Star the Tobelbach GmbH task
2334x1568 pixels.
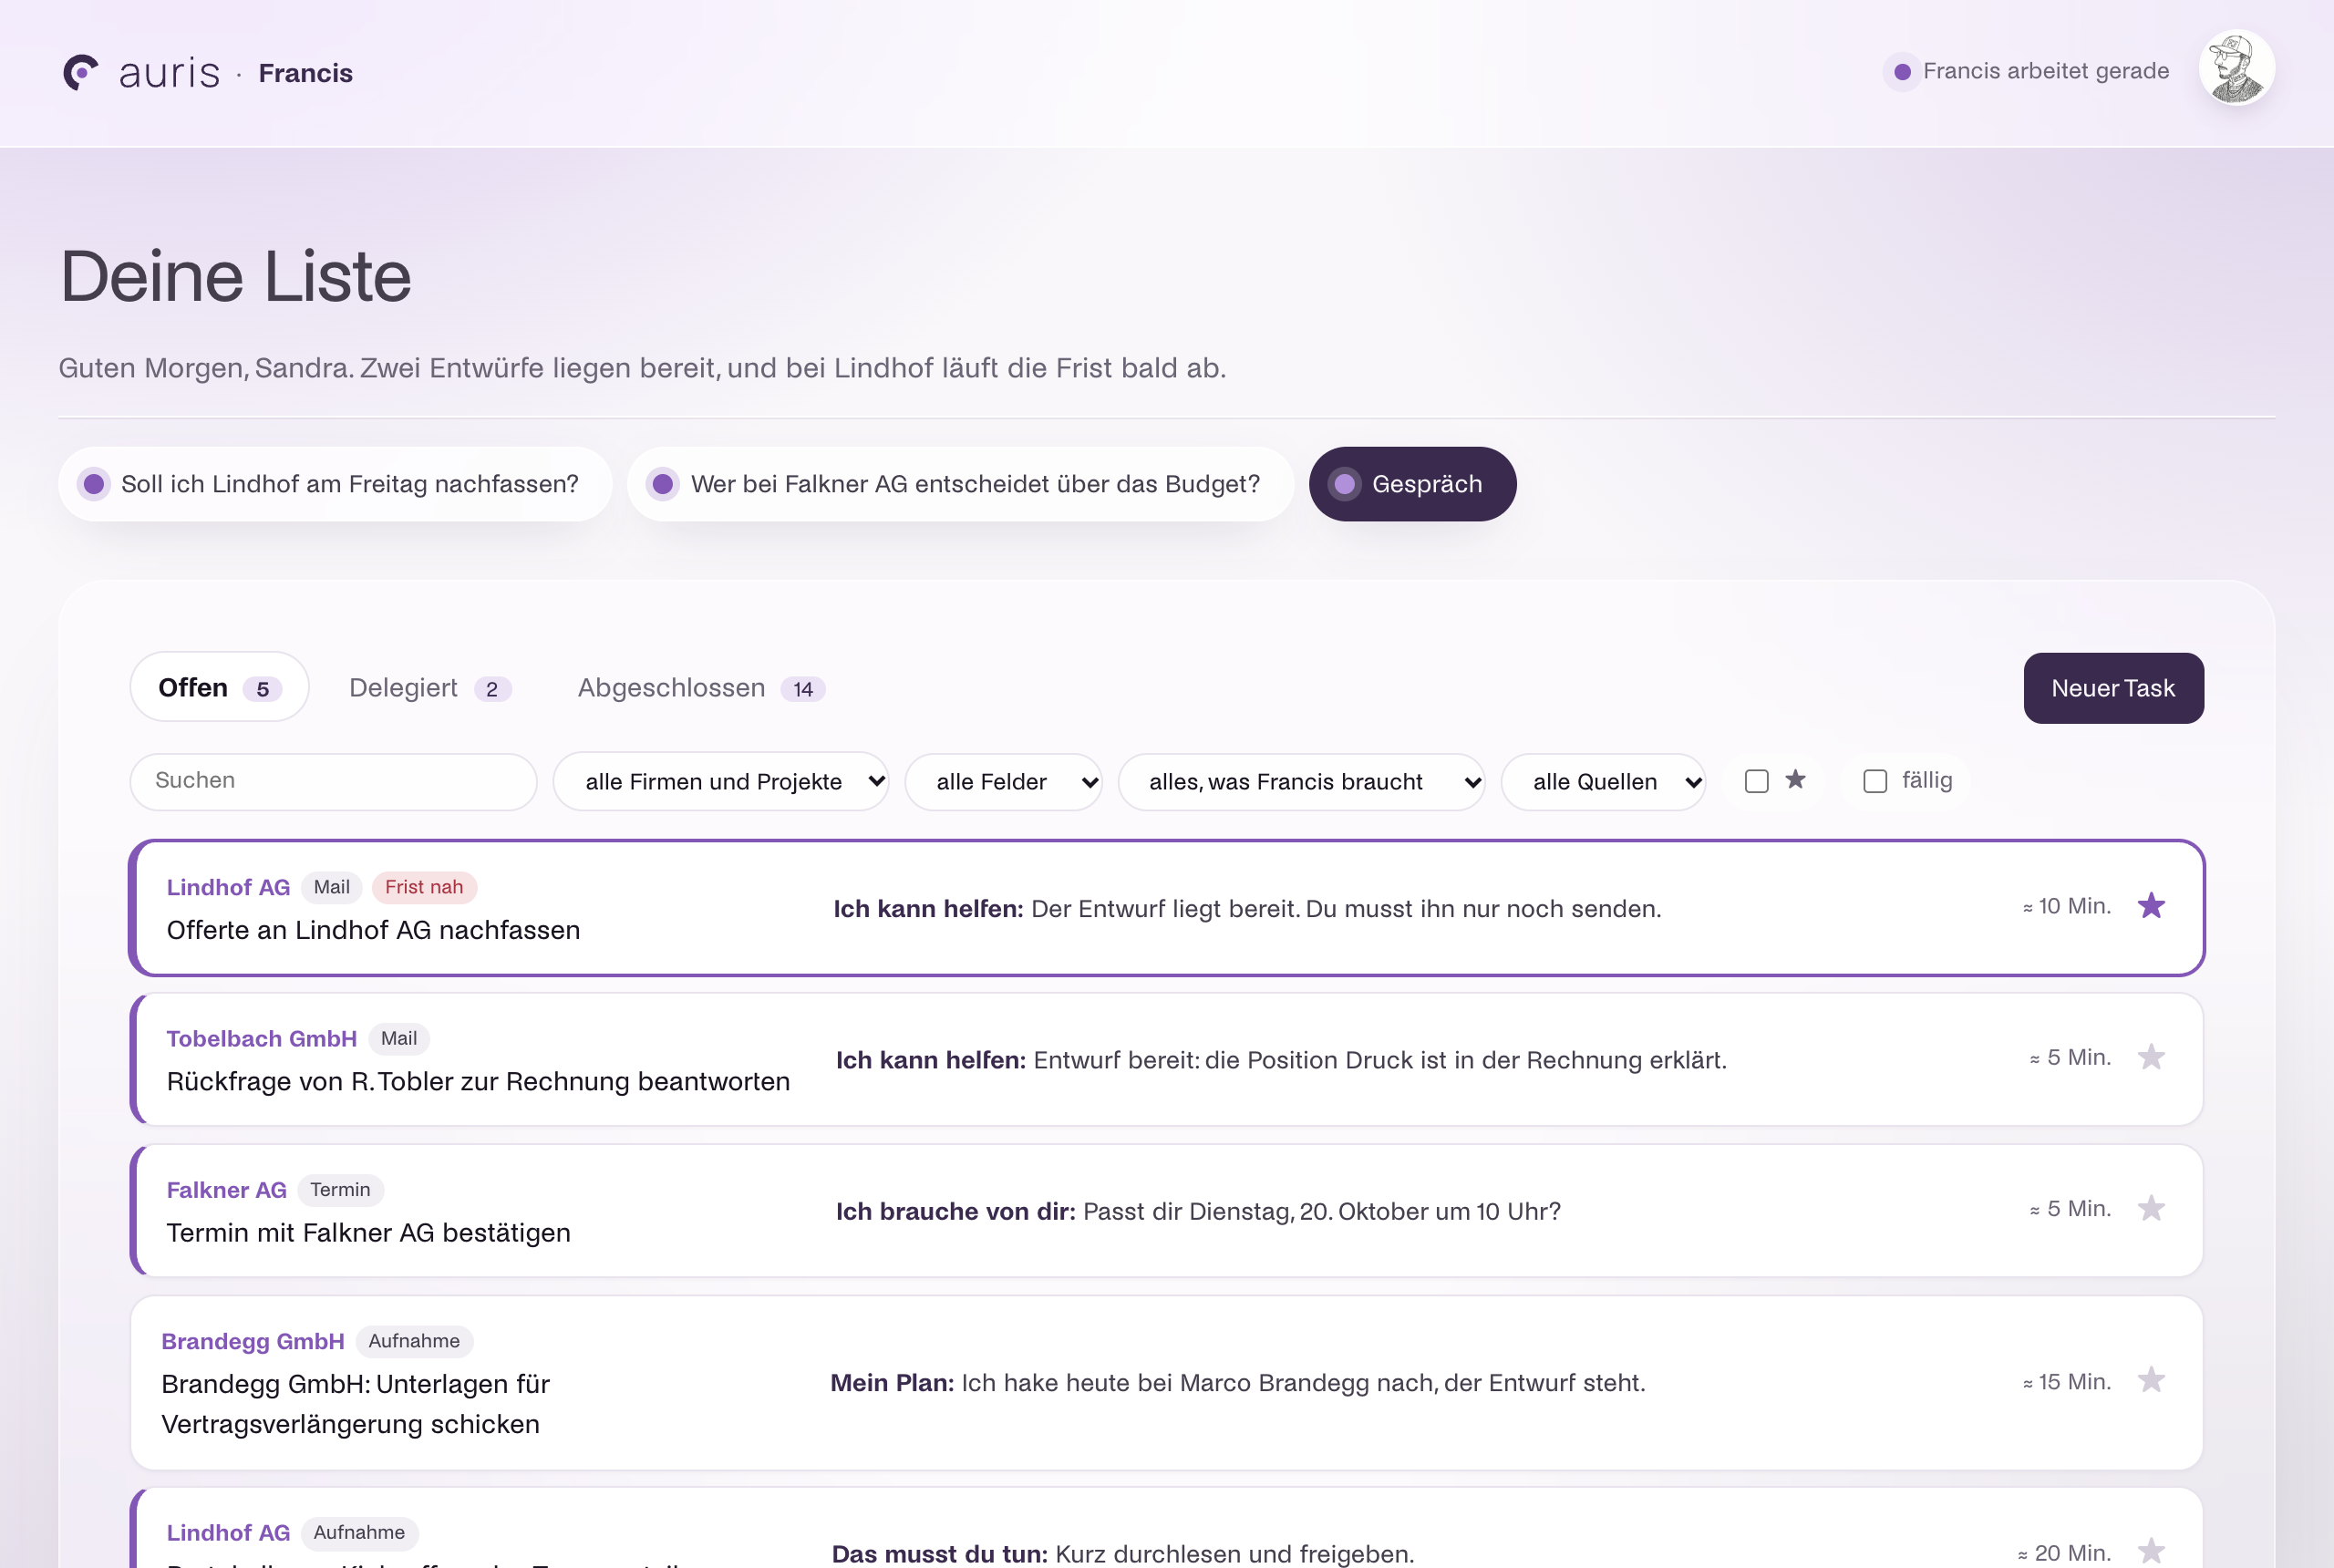(x=2151, y=1057)
